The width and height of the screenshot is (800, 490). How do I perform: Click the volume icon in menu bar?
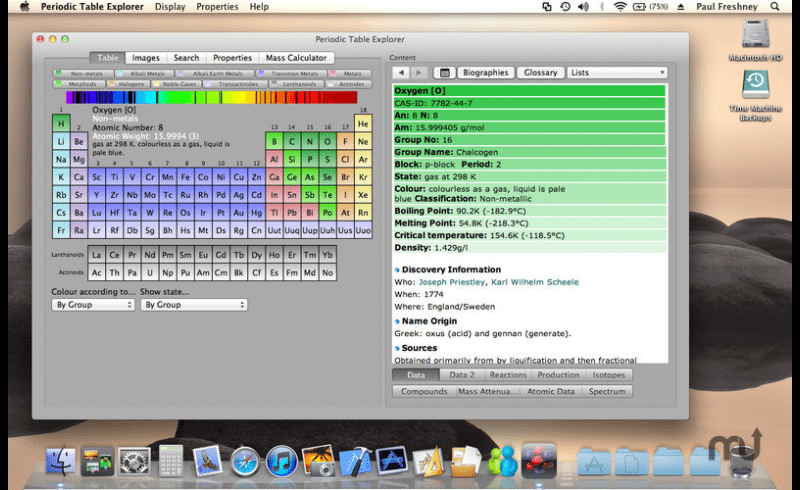tap(583, 7)
